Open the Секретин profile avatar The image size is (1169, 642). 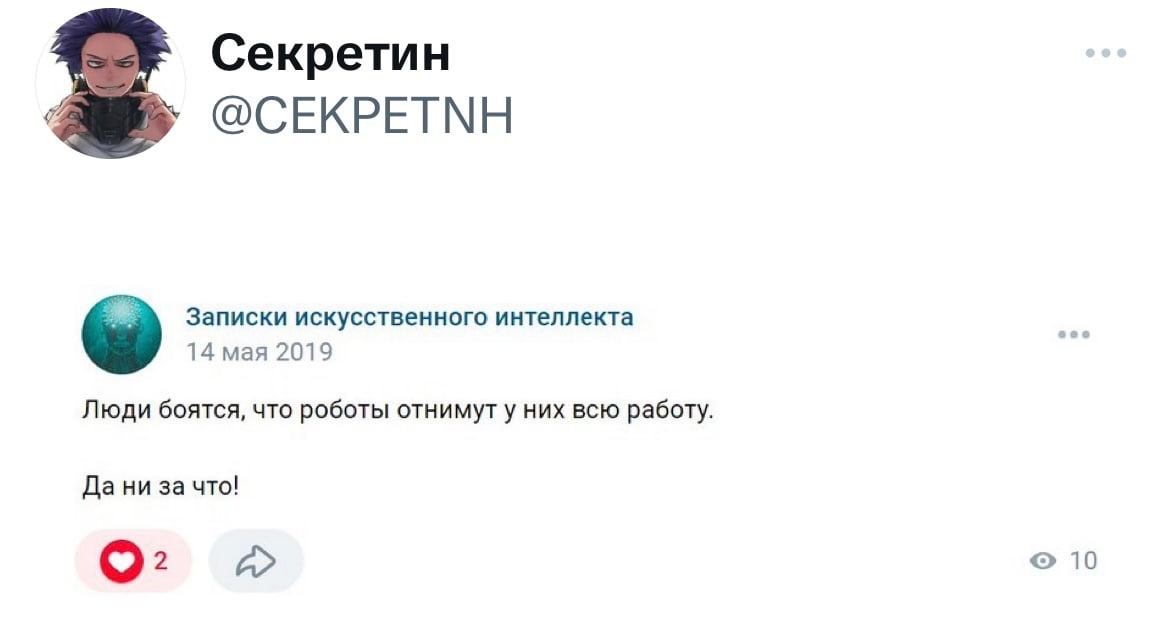click(x=110, y=83)
